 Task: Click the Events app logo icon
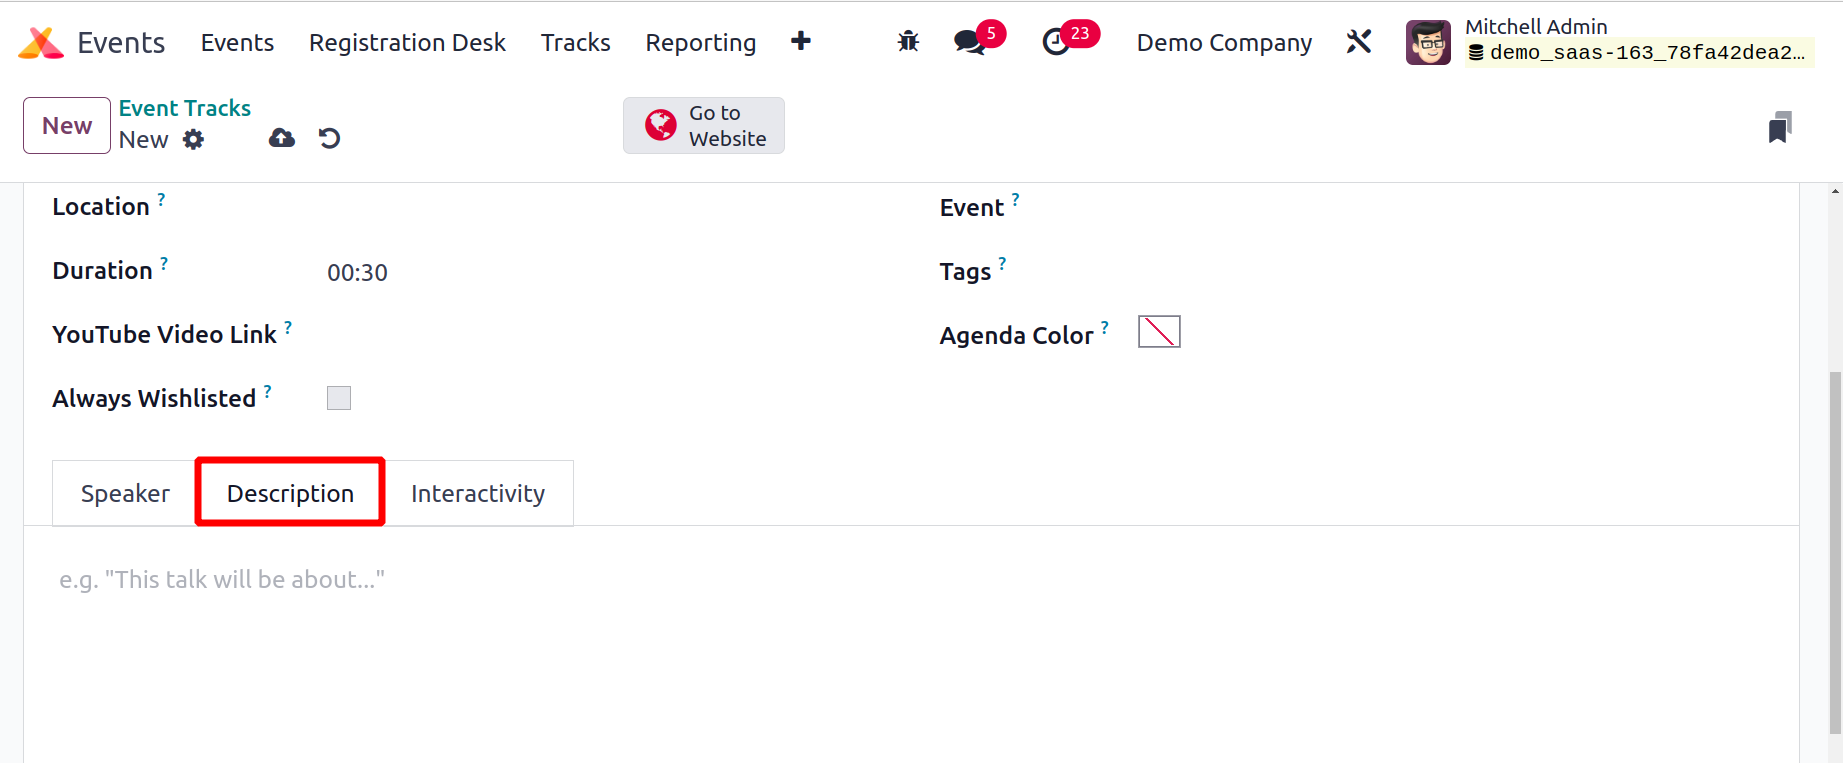[x=41, y=43]
